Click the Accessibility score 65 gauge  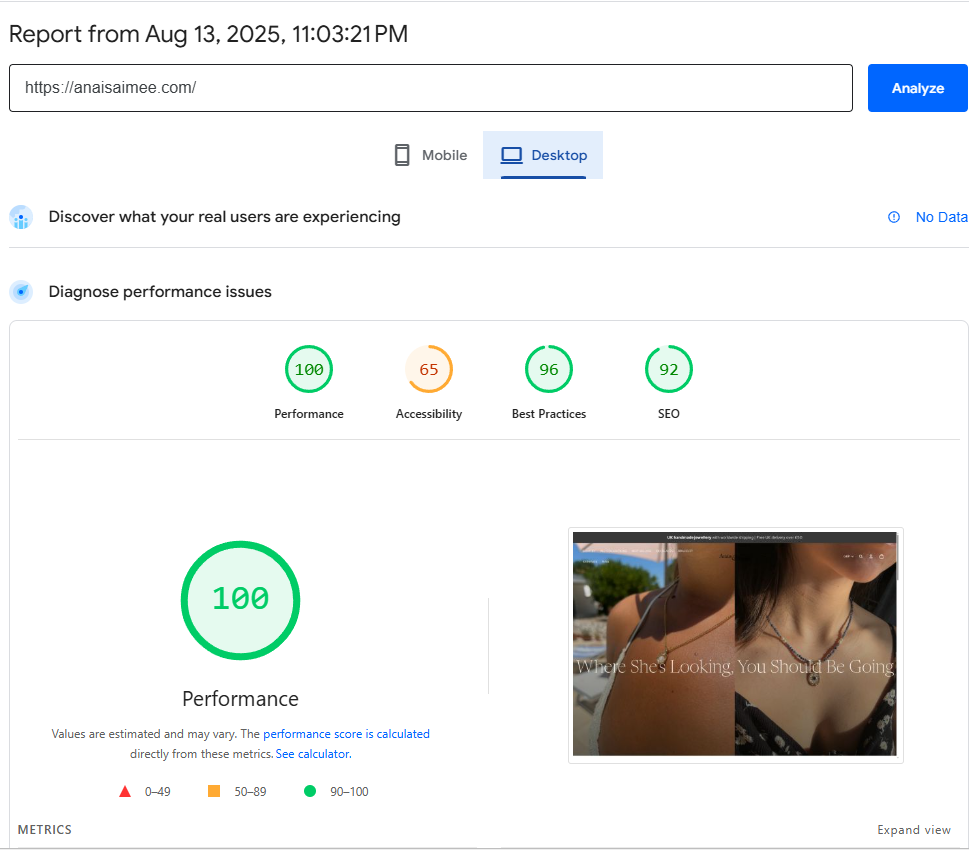click(429, 370)
